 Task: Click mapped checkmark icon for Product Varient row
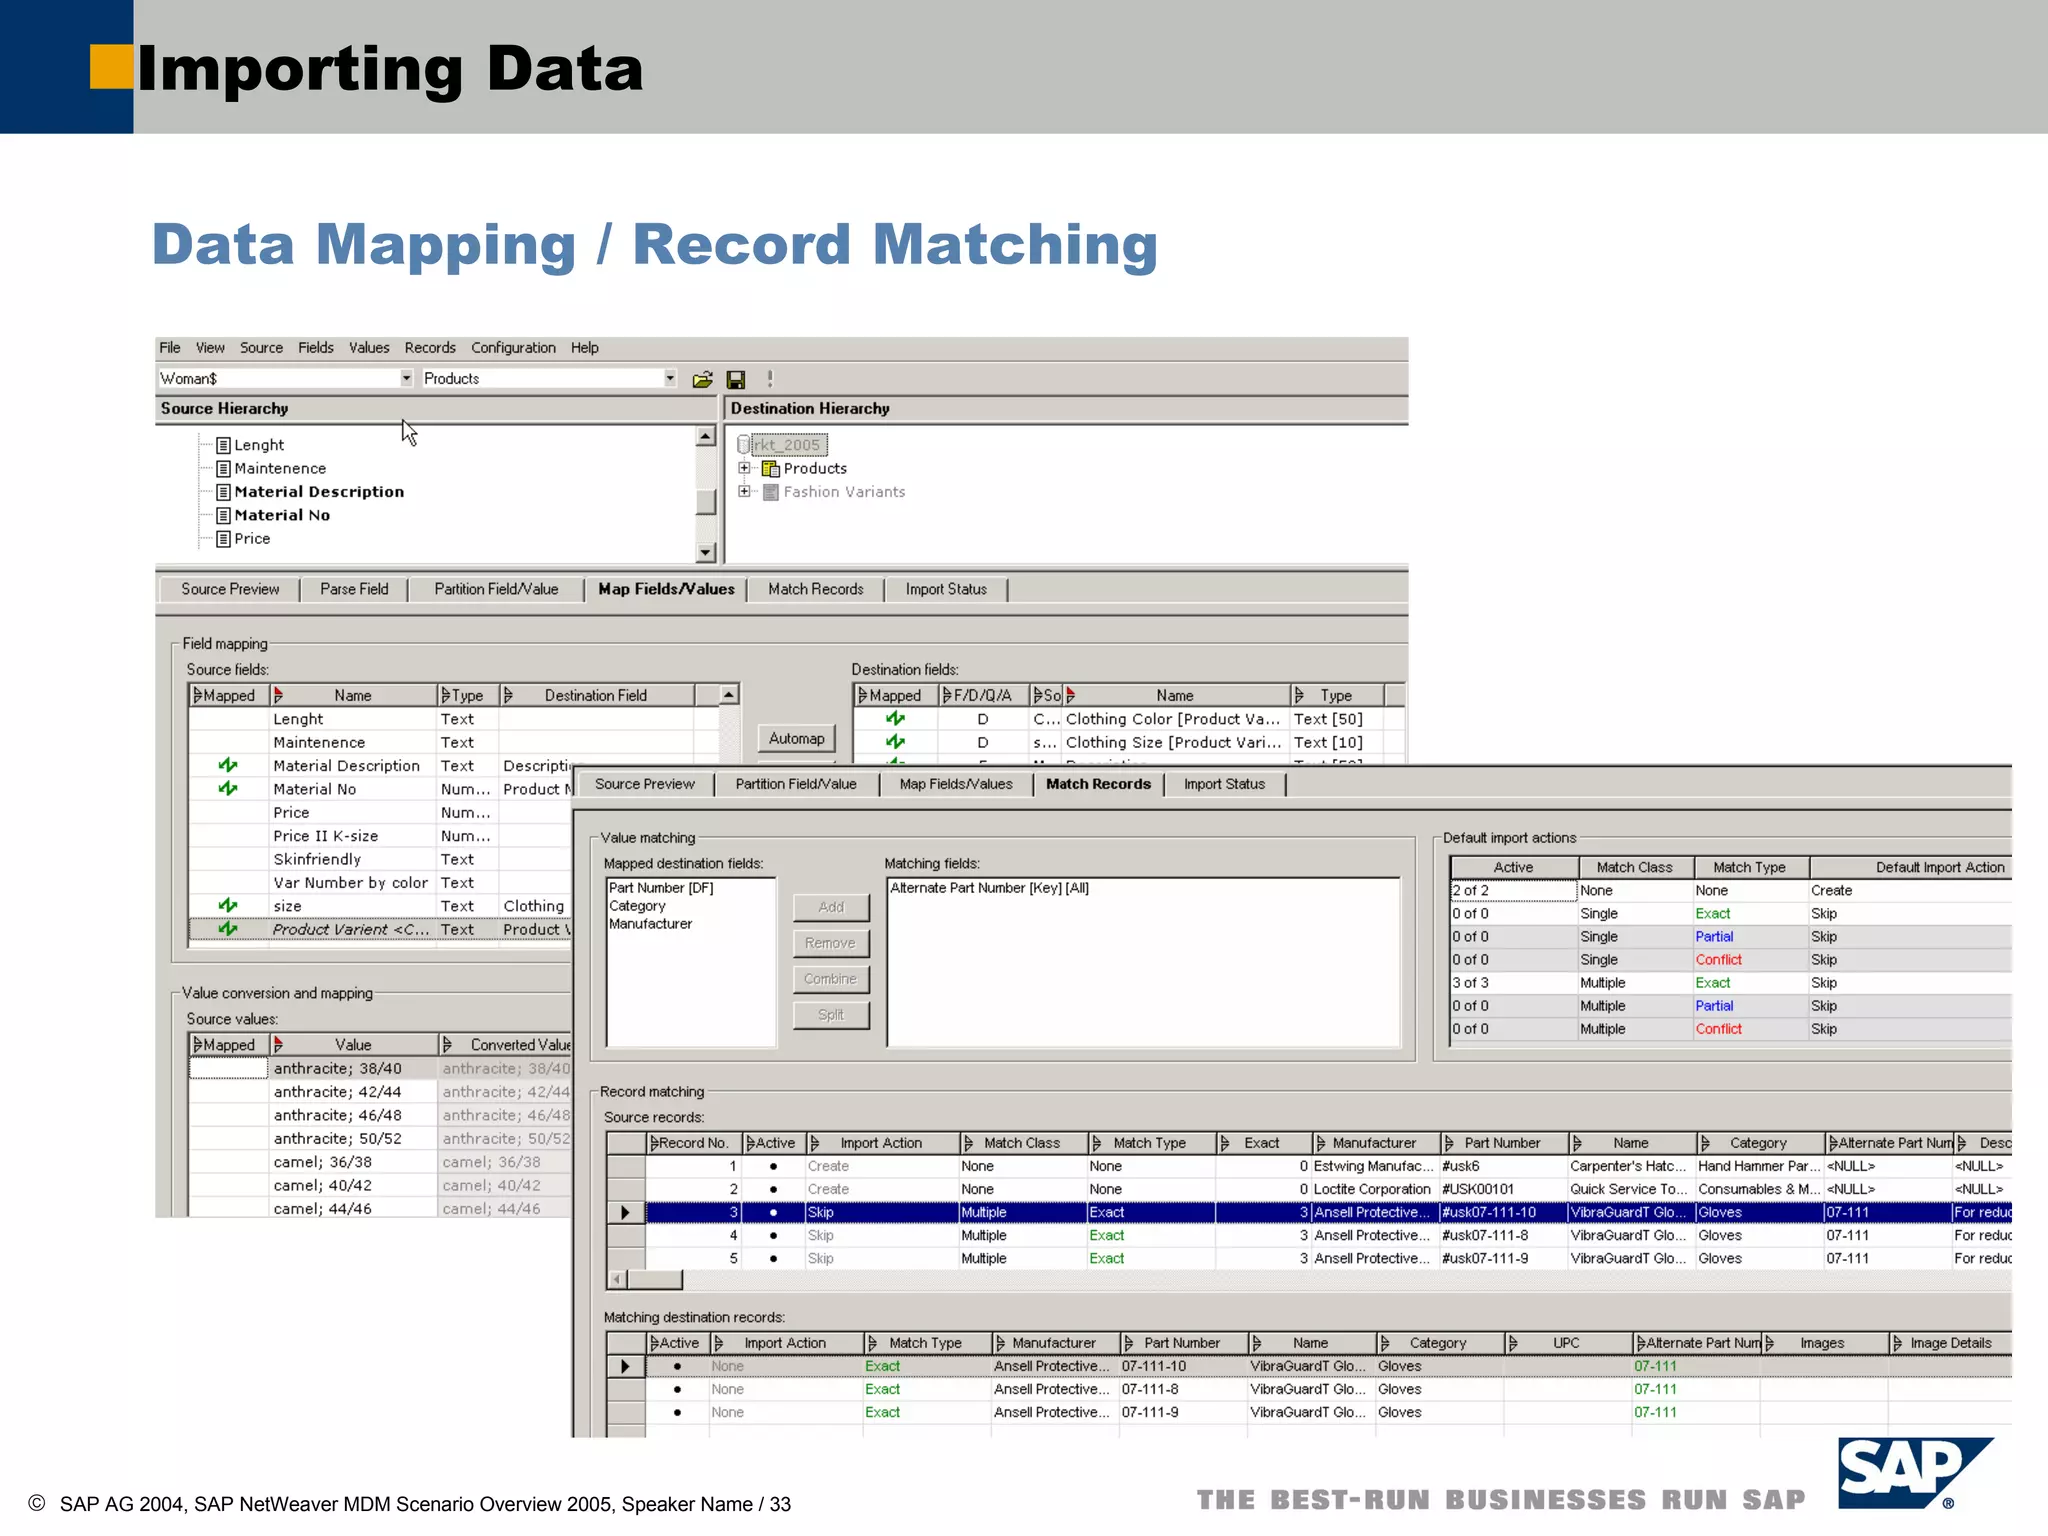228,928
